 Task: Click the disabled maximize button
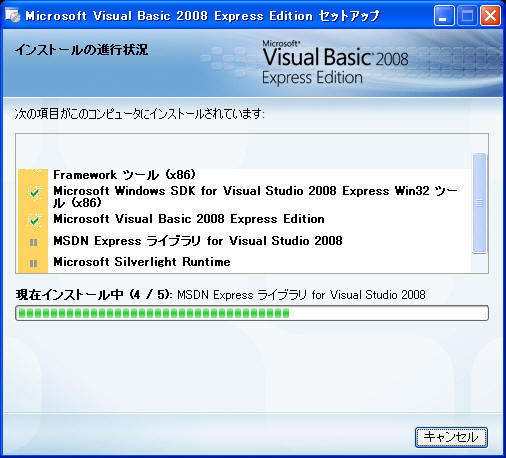click(x=467, y=16)
